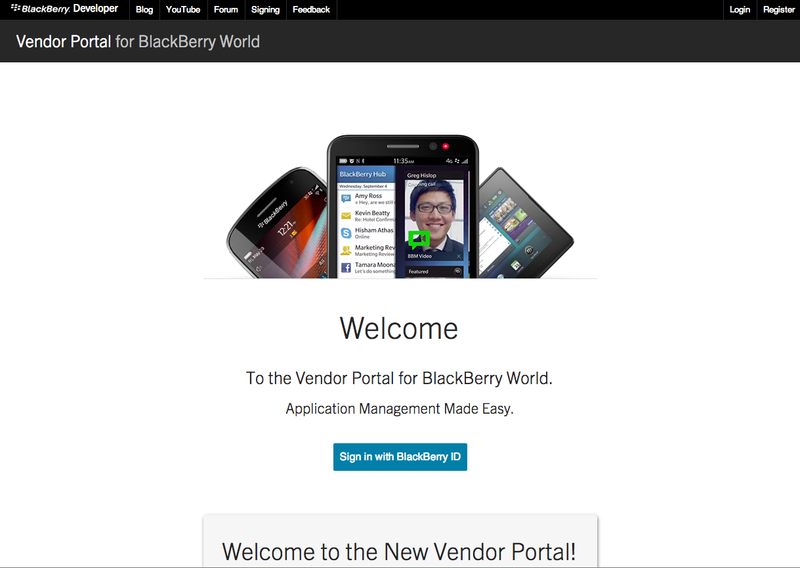Go to the Forum page
Screen dimensions: 800x568
point(226,10)
